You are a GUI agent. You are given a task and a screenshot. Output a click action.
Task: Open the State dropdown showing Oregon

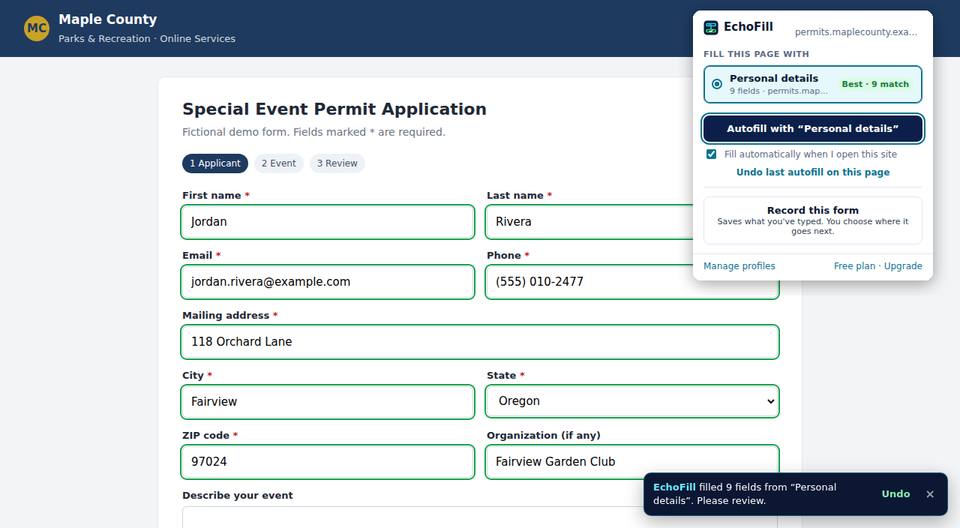tap(632, 401)
